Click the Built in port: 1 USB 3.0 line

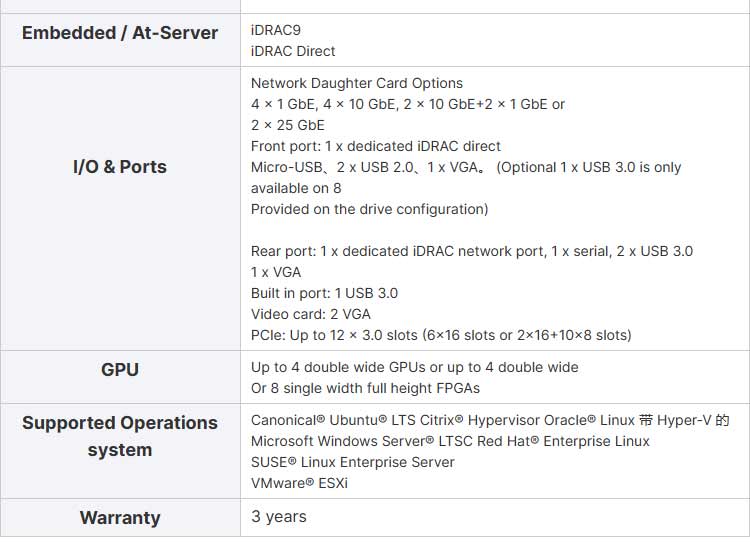click(324, 293)
